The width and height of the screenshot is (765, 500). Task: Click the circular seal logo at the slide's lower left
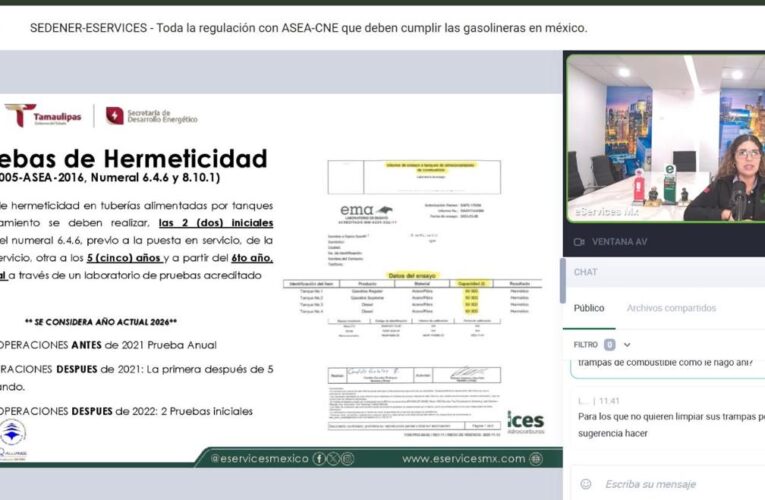coord(12,432)
